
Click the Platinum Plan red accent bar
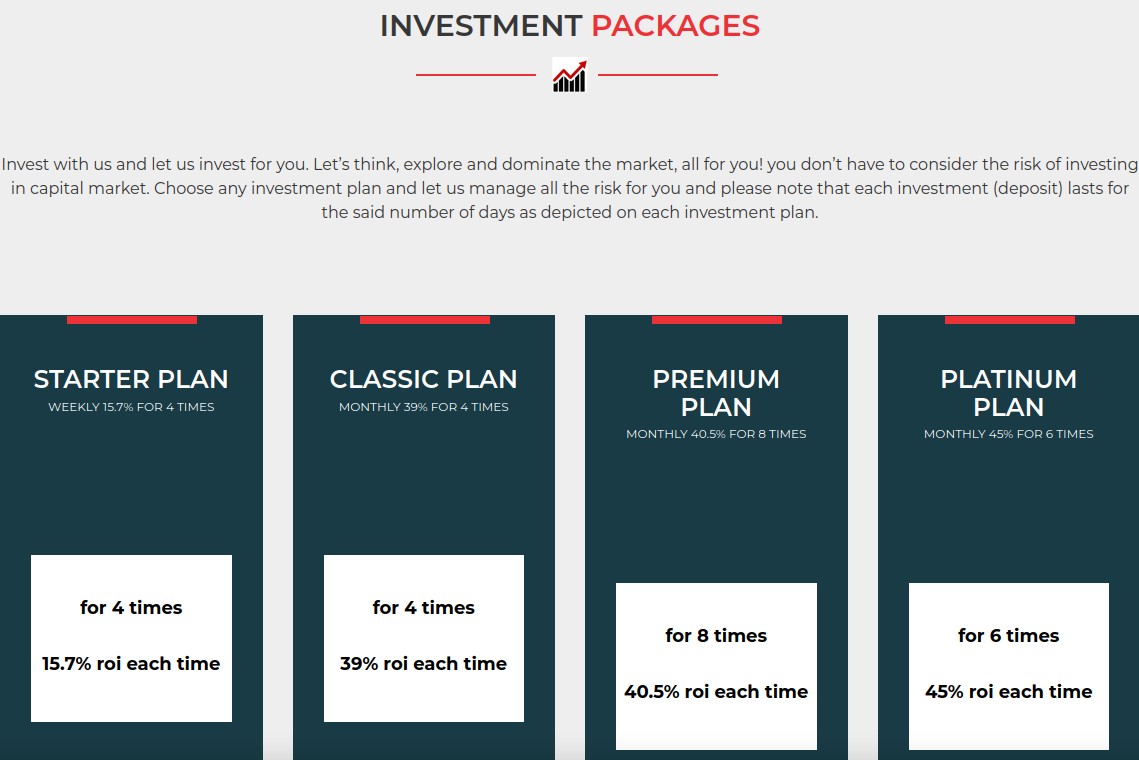point(1009,320)
